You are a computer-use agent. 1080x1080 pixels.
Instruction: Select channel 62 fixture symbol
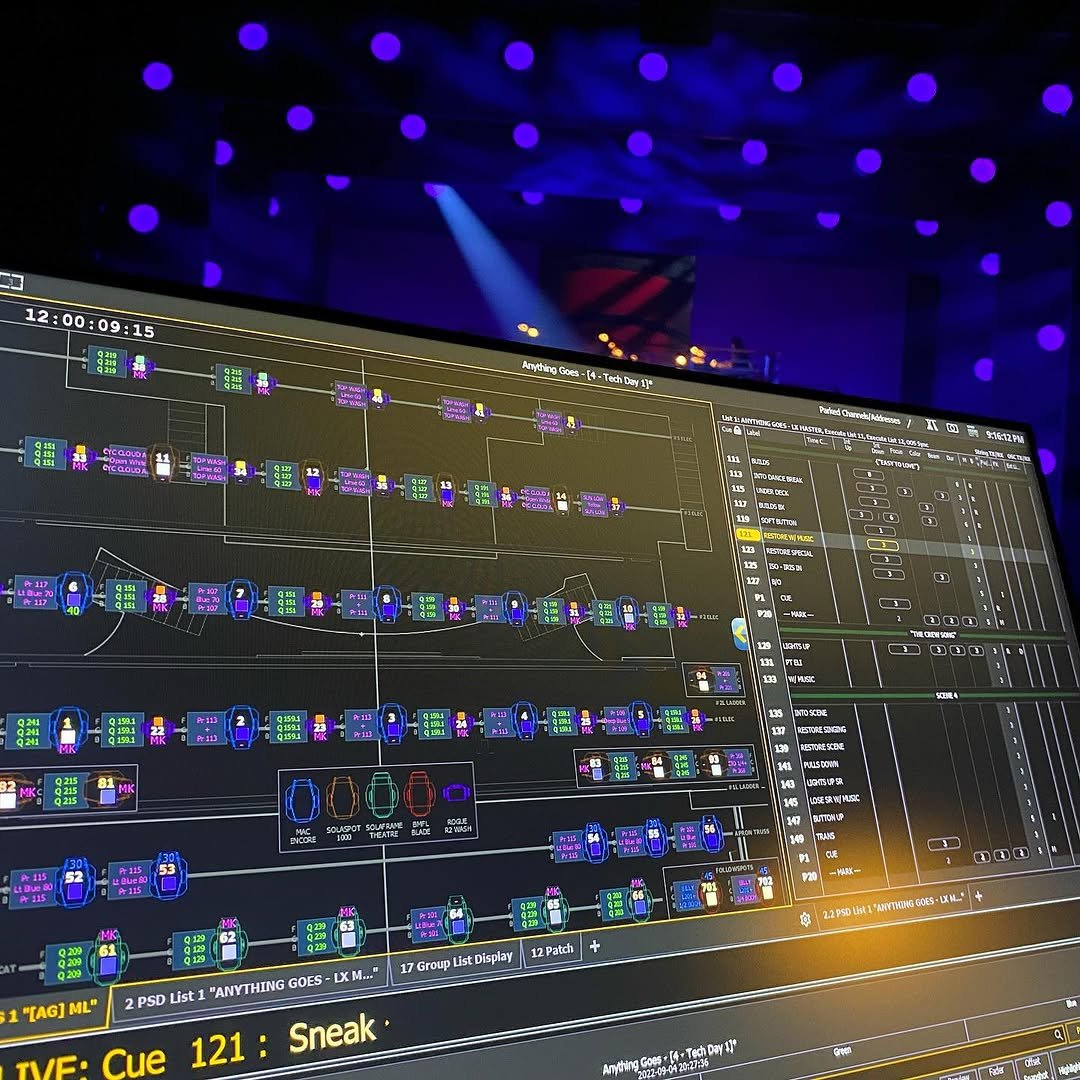click(228, 944)
